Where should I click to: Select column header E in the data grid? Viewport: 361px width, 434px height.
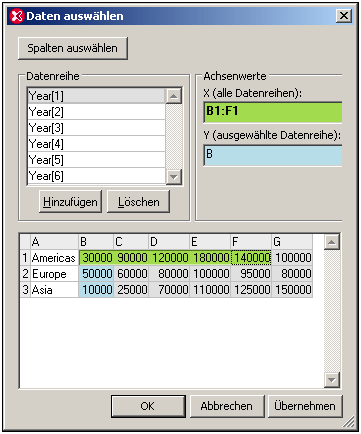coord(210,242)
